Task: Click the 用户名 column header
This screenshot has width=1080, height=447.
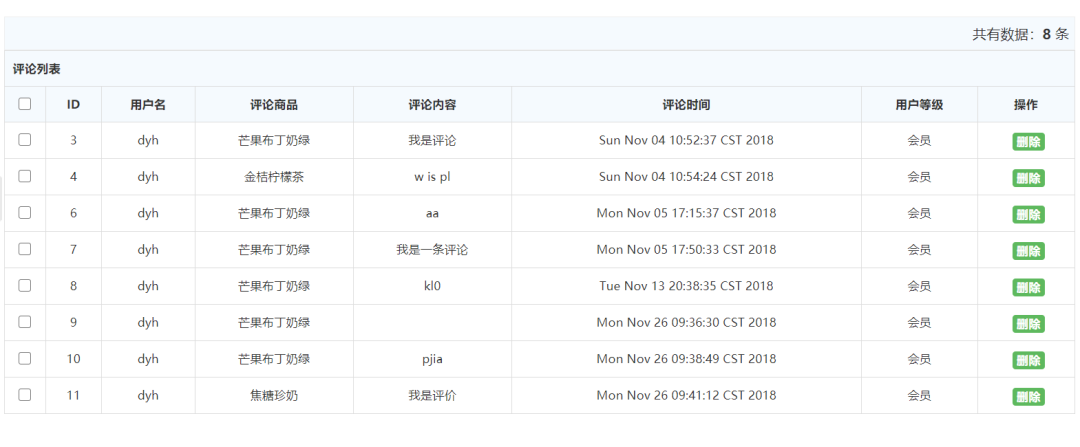Action: 148,105
